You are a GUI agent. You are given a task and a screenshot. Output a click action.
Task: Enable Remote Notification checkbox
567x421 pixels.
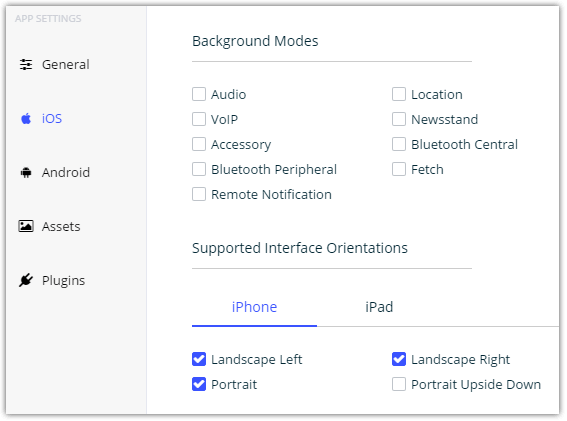[x=199, y=194]
